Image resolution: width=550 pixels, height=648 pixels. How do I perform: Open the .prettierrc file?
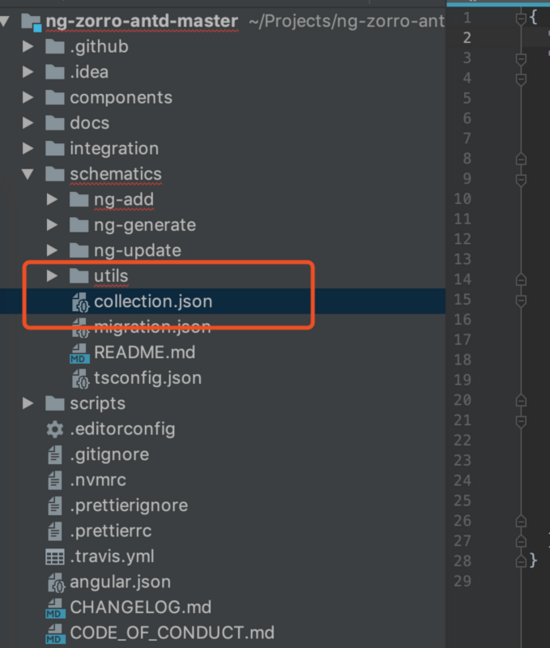click(111, 531)
